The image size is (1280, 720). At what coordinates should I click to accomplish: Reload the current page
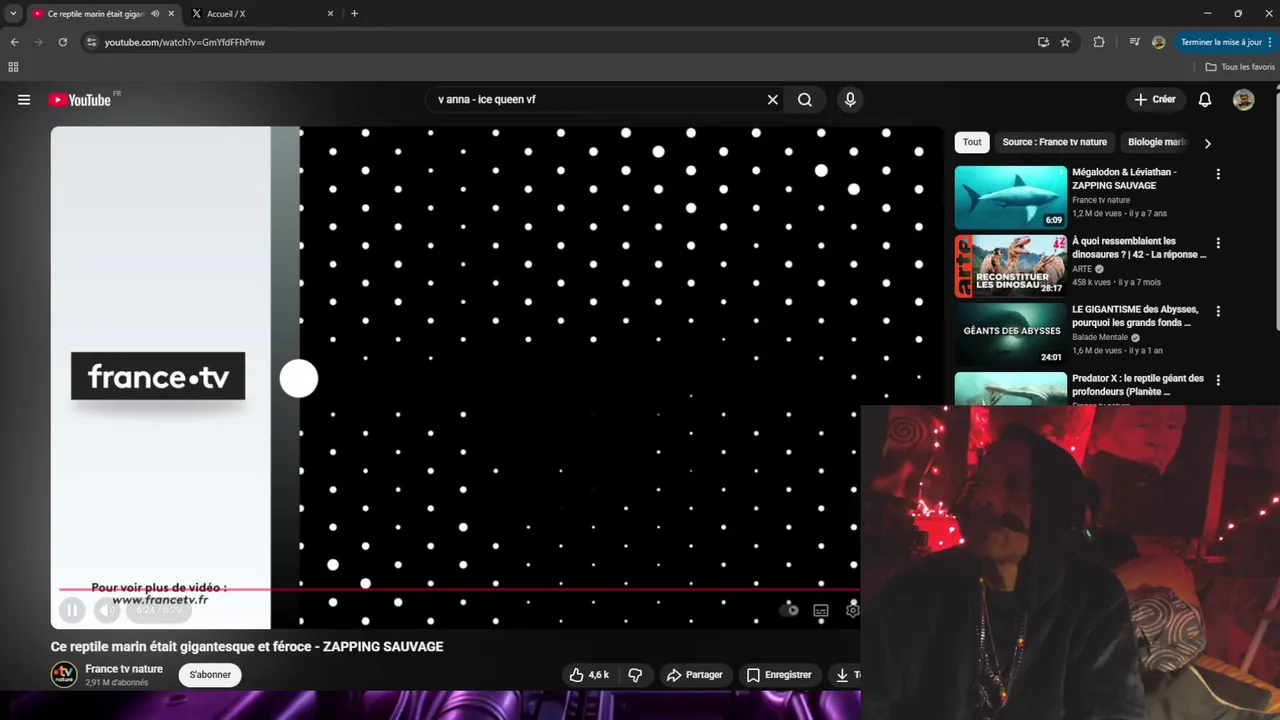point(62,42)
